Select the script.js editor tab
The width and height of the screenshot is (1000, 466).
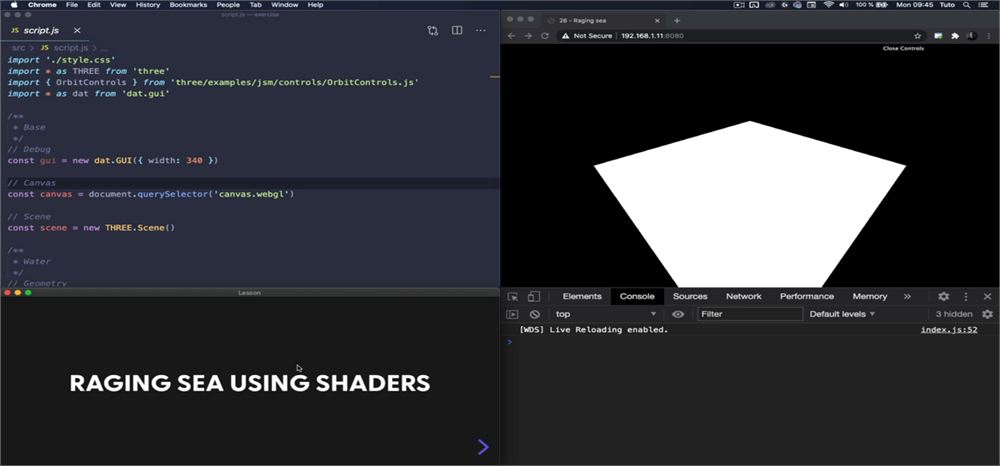pyautogui.click(x=45, y=31)
